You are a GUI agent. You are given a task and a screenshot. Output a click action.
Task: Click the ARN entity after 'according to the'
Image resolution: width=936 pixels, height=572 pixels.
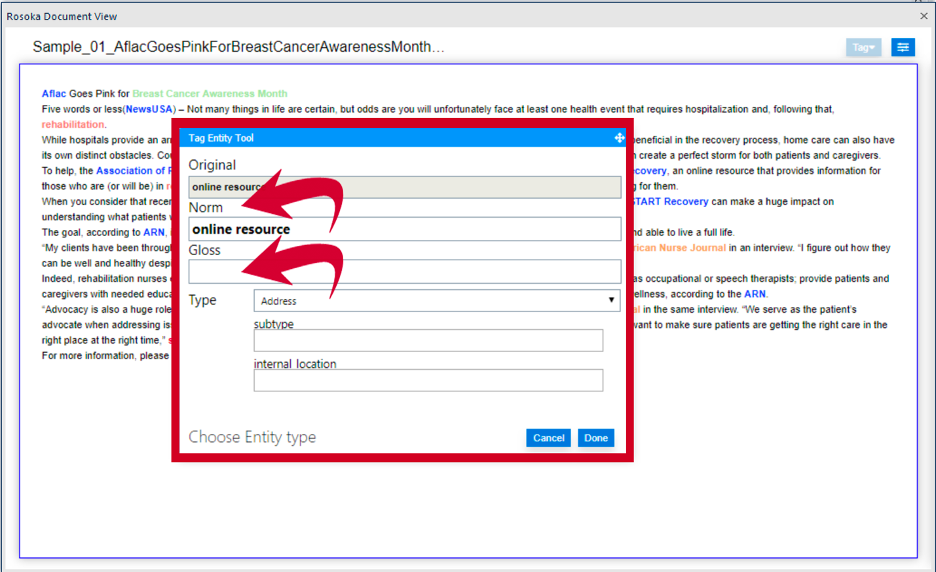[x=755, y=294]
